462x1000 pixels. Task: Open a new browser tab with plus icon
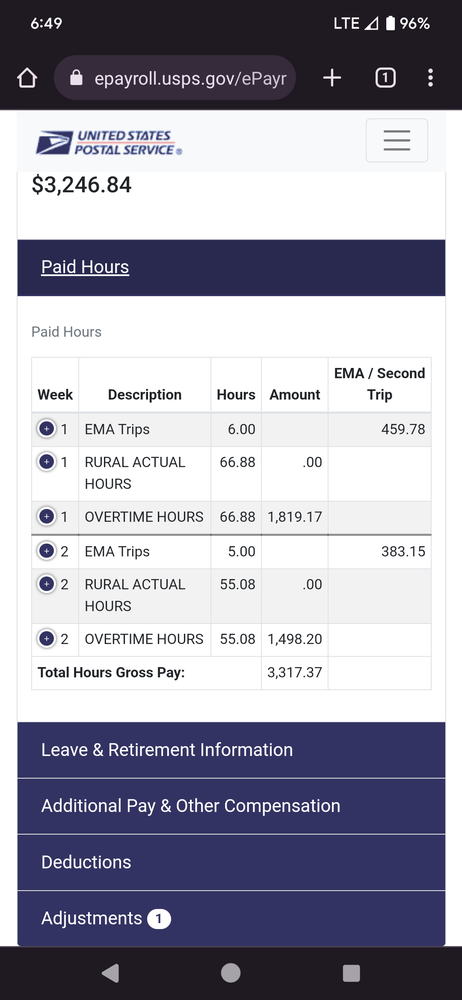(332, 78)
